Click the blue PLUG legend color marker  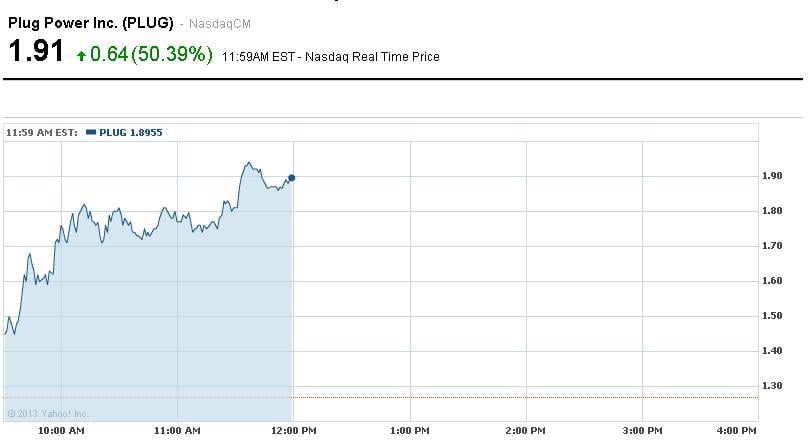pyautogui.click(x=91, y=131)
